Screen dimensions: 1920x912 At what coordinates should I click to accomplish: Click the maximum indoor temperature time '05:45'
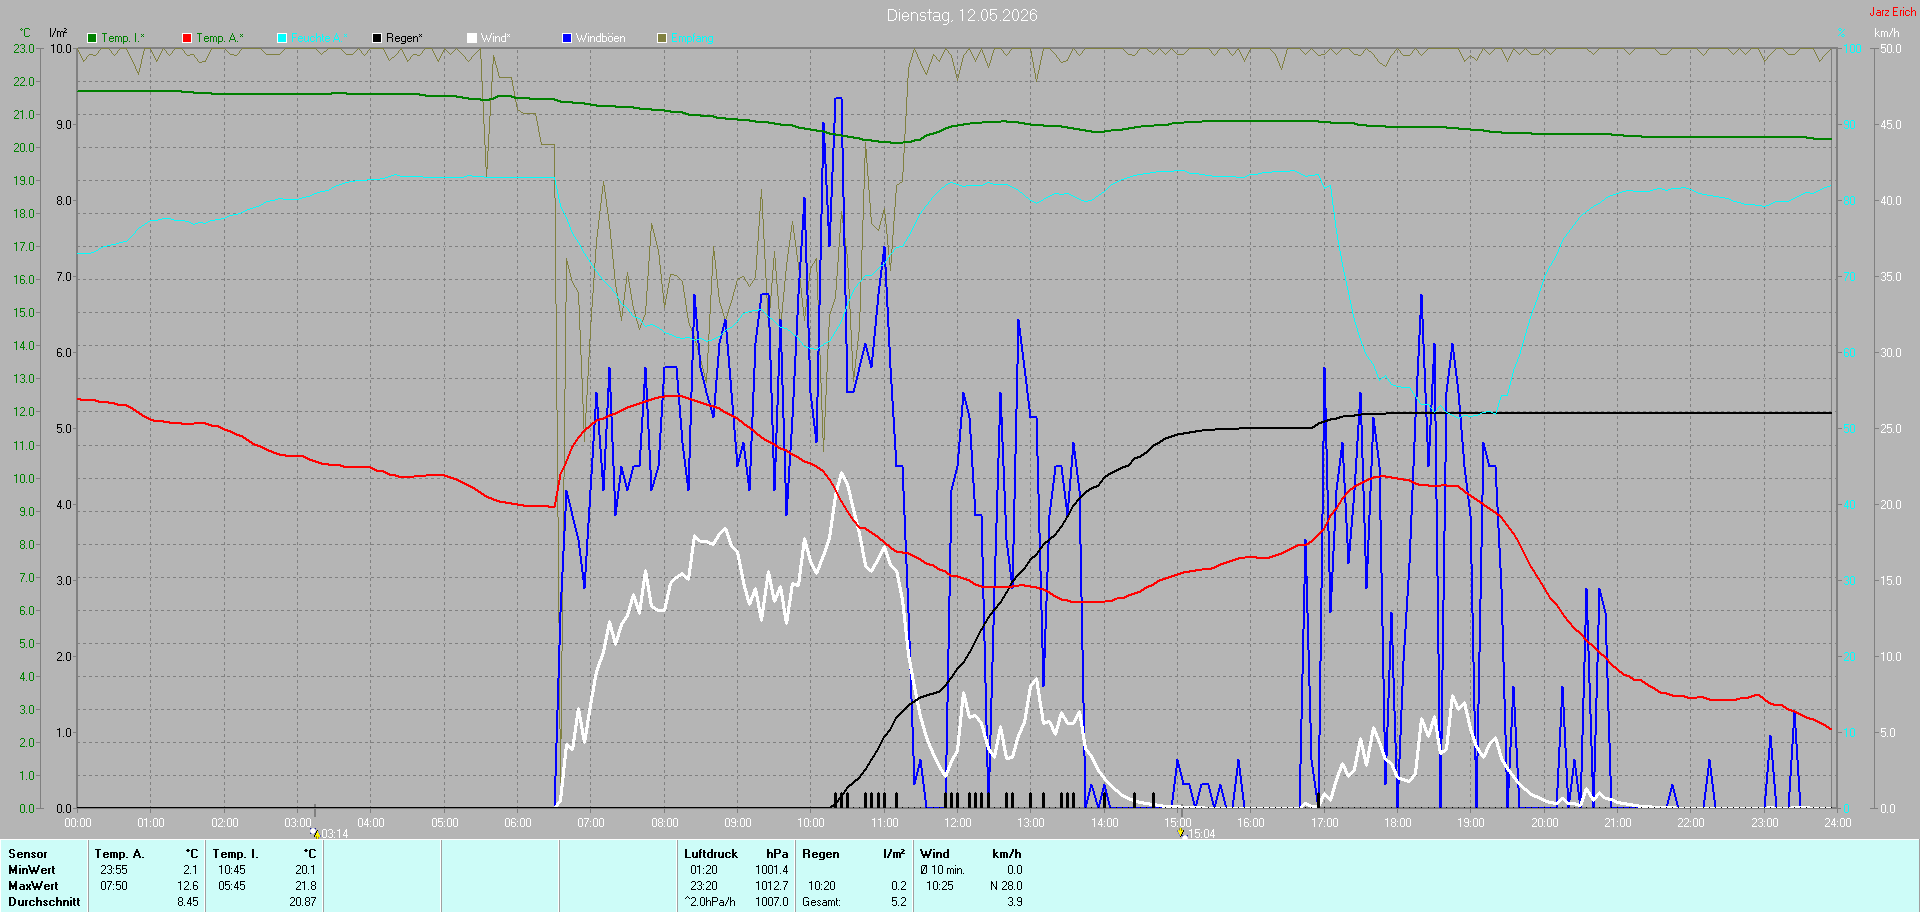[232, 886]
